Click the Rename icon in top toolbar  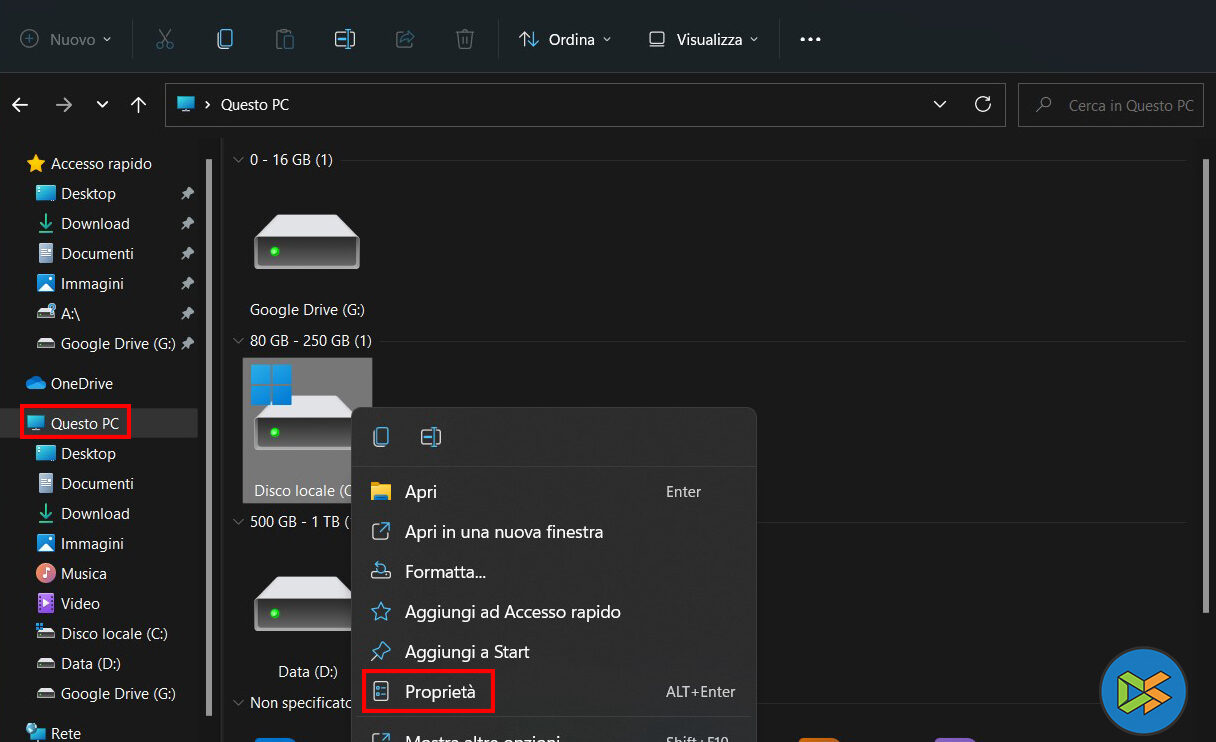point(345,39)
